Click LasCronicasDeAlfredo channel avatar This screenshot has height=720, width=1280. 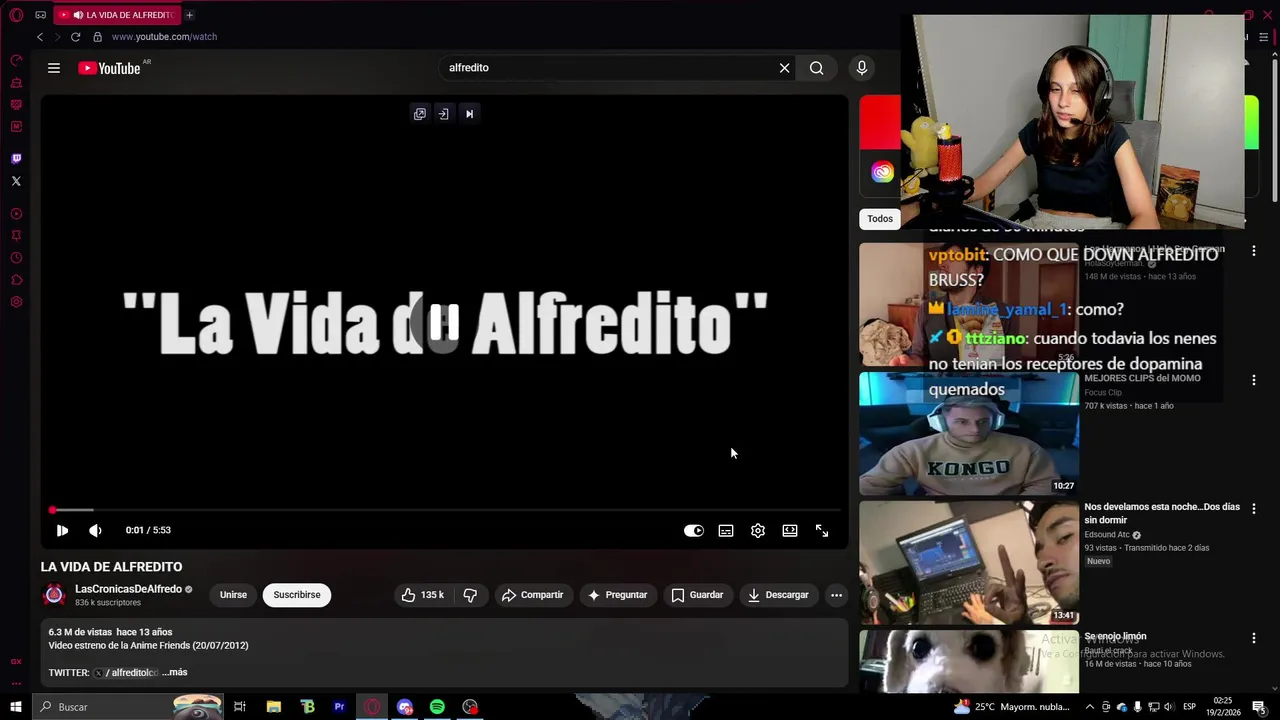(x=54, y=595)
